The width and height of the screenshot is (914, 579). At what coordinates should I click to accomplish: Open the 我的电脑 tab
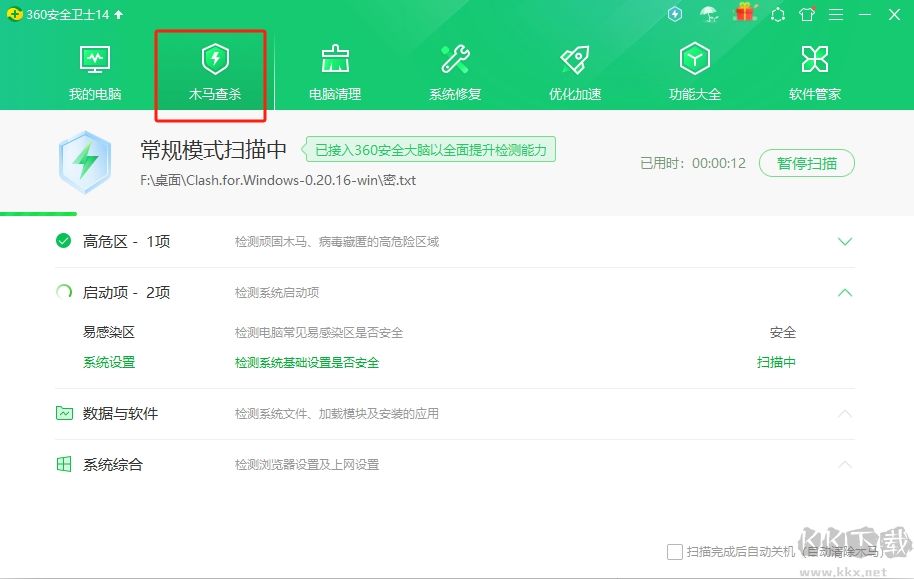(94, 73)
